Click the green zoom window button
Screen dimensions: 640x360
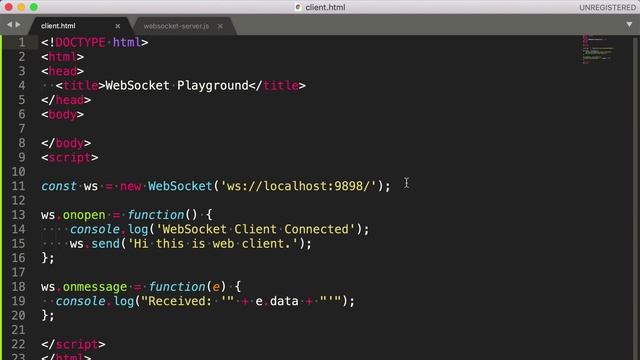[x=34, y=7]
